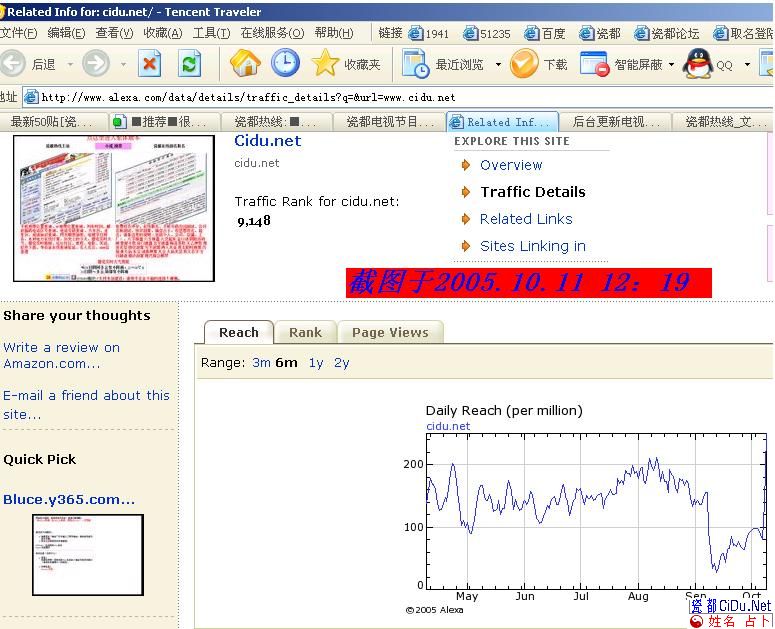Click the green Refresh page icon
This screenshot has width=775, height=629.
point(189,65)
